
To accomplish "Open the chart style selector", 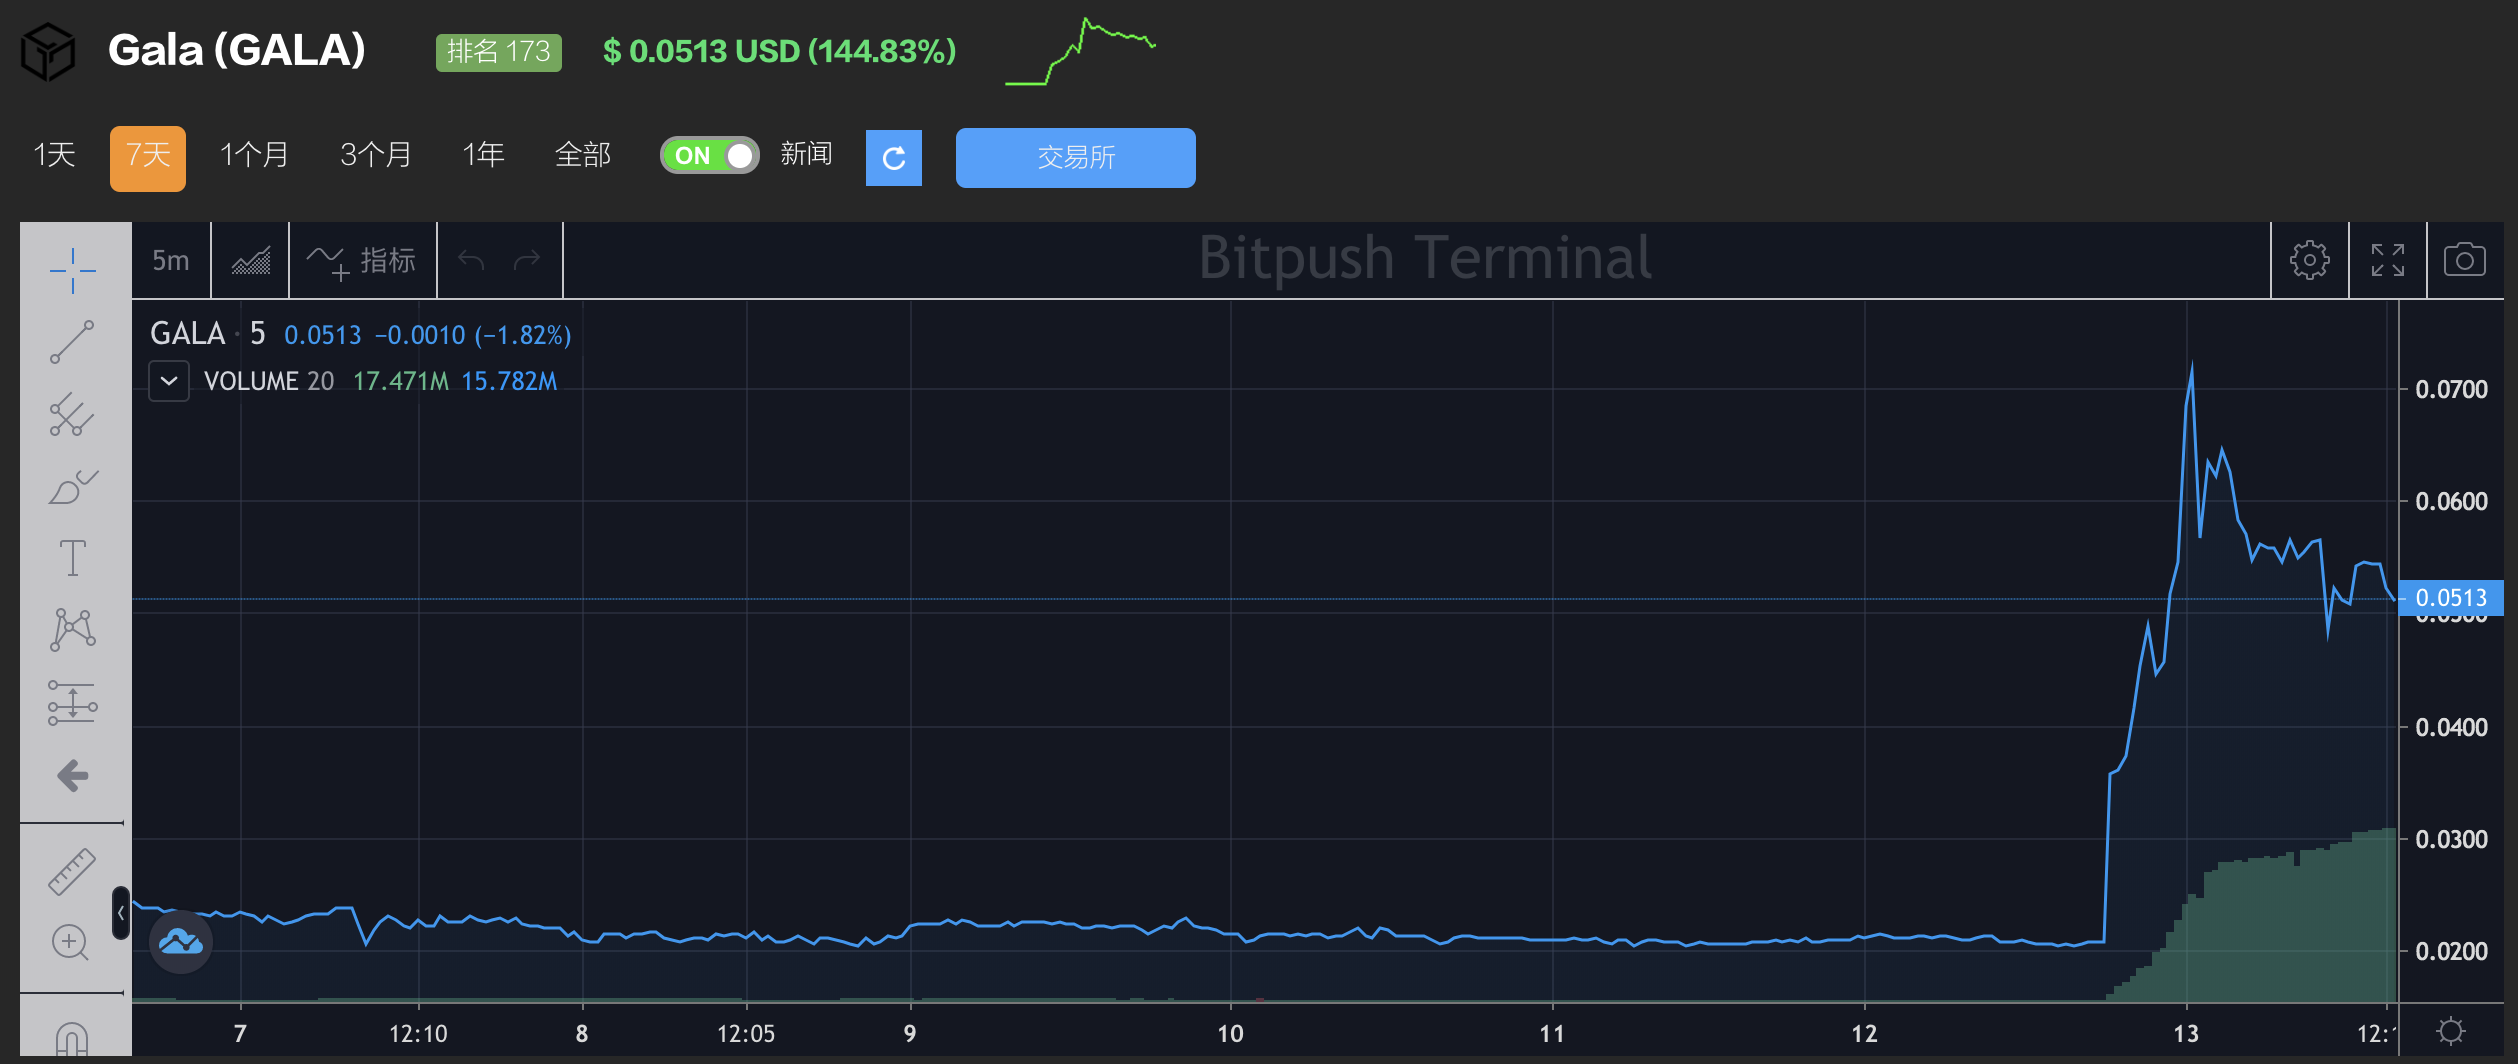I will click(250, 260).
